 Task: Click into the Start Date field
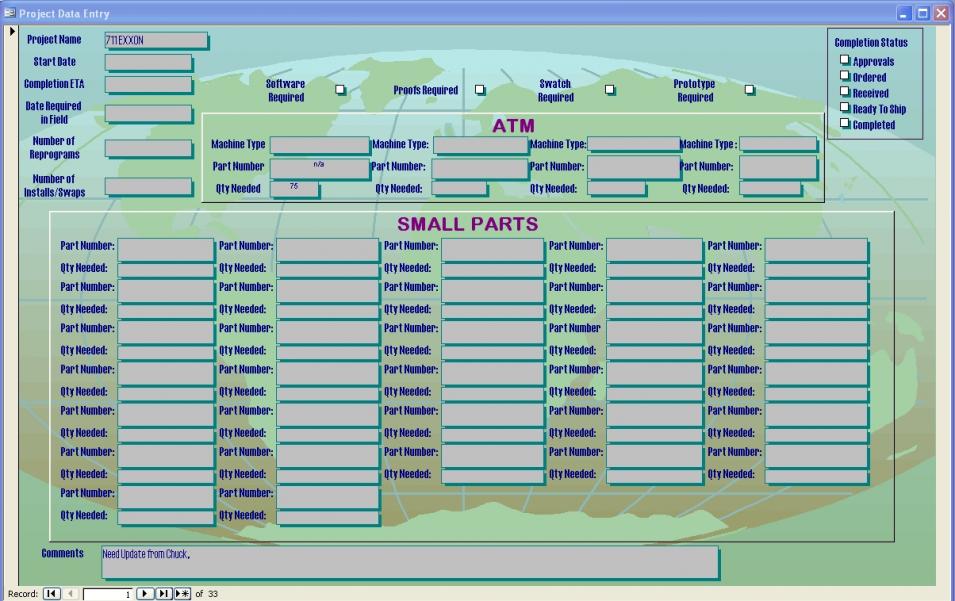pos(148,62)
